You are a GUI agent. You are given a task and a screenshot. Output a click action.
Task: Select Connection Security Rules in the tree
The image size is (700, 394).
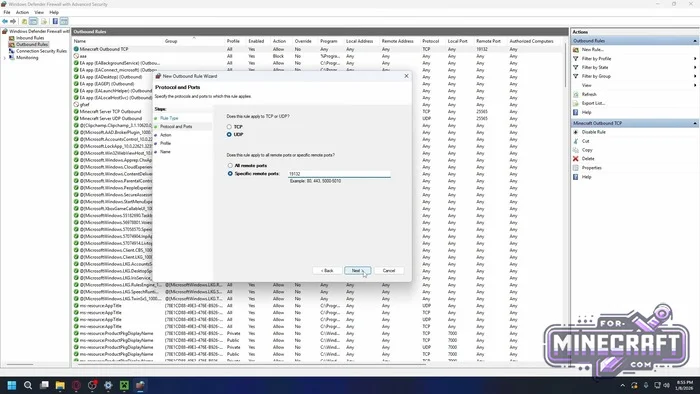coord(42,51)
